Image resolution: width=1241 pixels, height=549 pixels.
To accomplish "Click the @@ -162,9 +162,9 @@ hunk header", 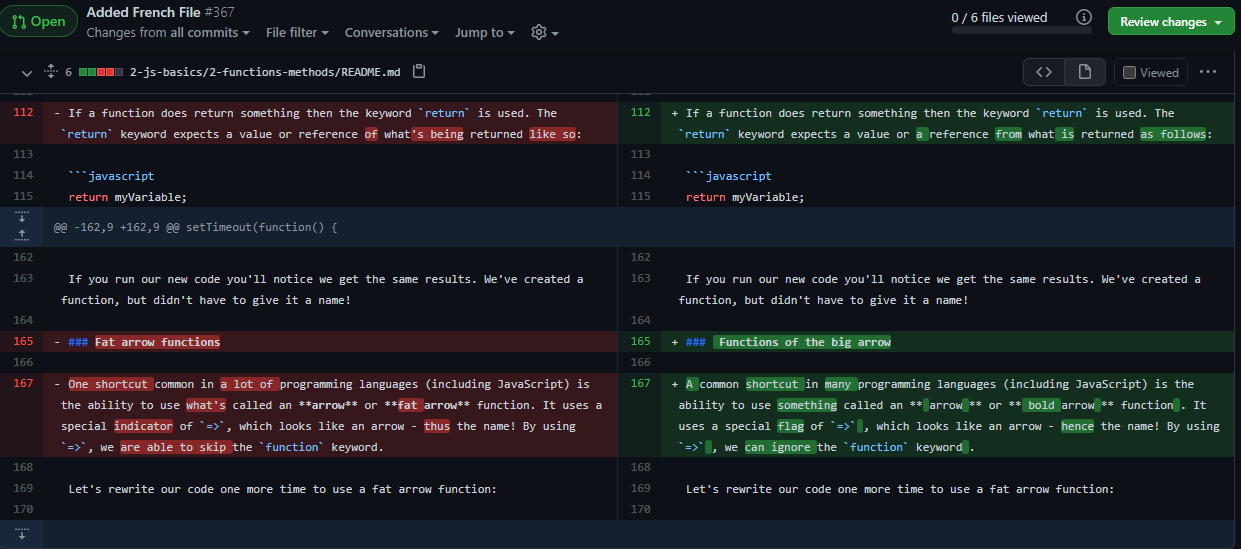I will pos(196,227).
